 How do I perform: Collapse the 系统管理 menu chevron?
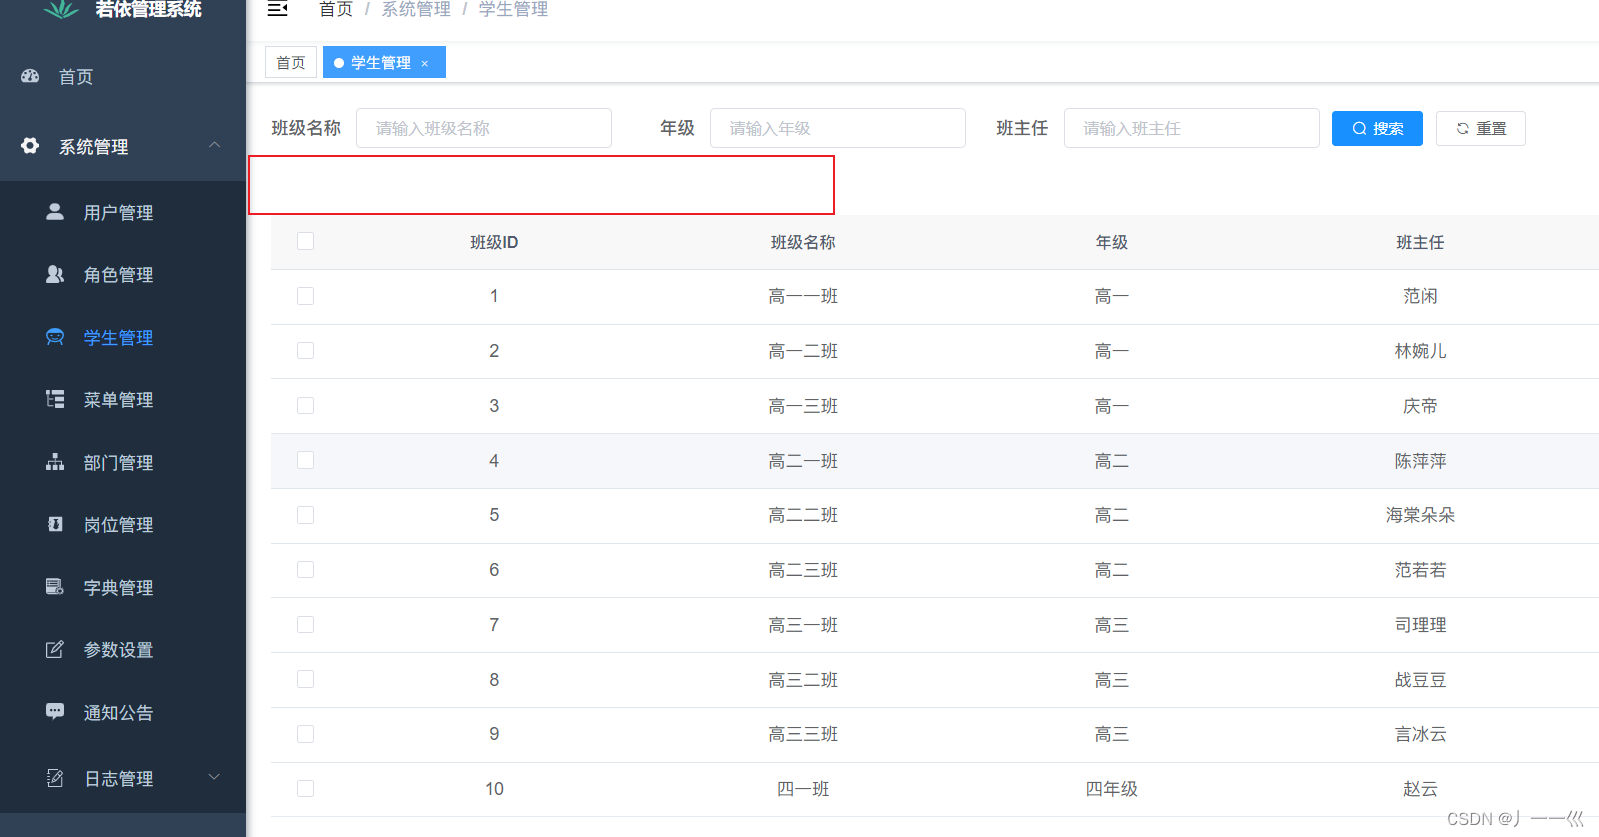pos(214,145)
